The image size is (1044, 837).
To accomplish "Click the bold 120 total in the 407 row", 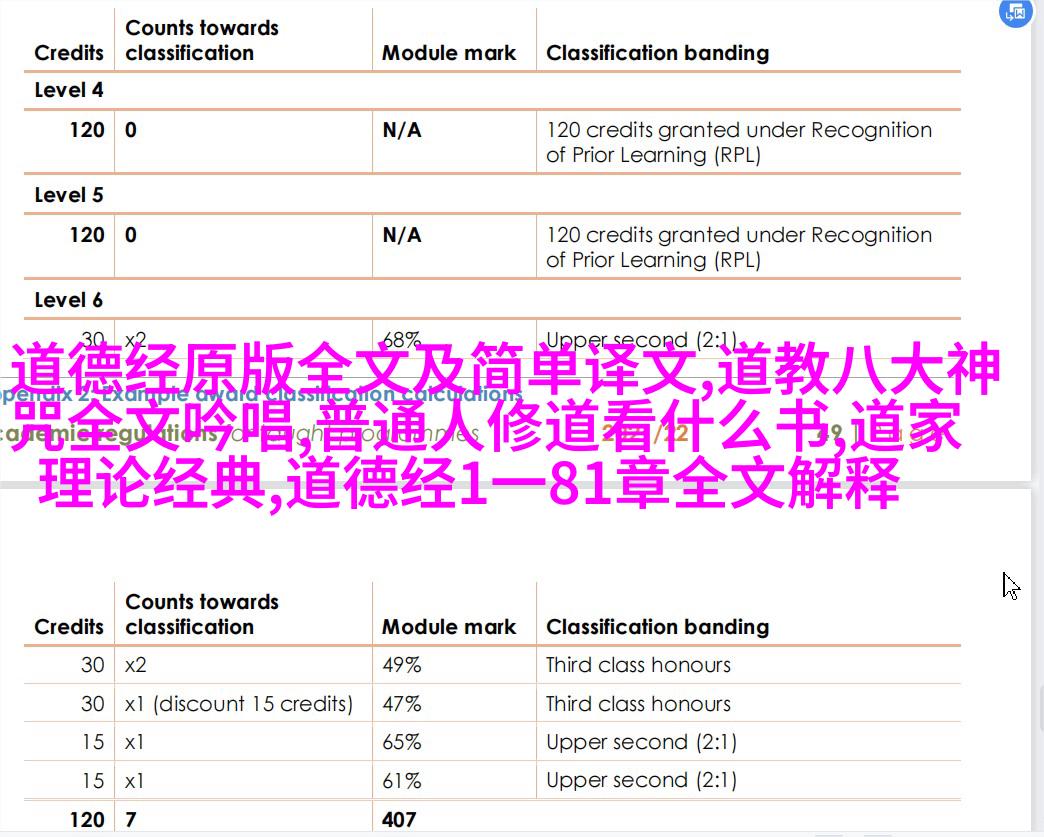I will [x=87, y=819].
